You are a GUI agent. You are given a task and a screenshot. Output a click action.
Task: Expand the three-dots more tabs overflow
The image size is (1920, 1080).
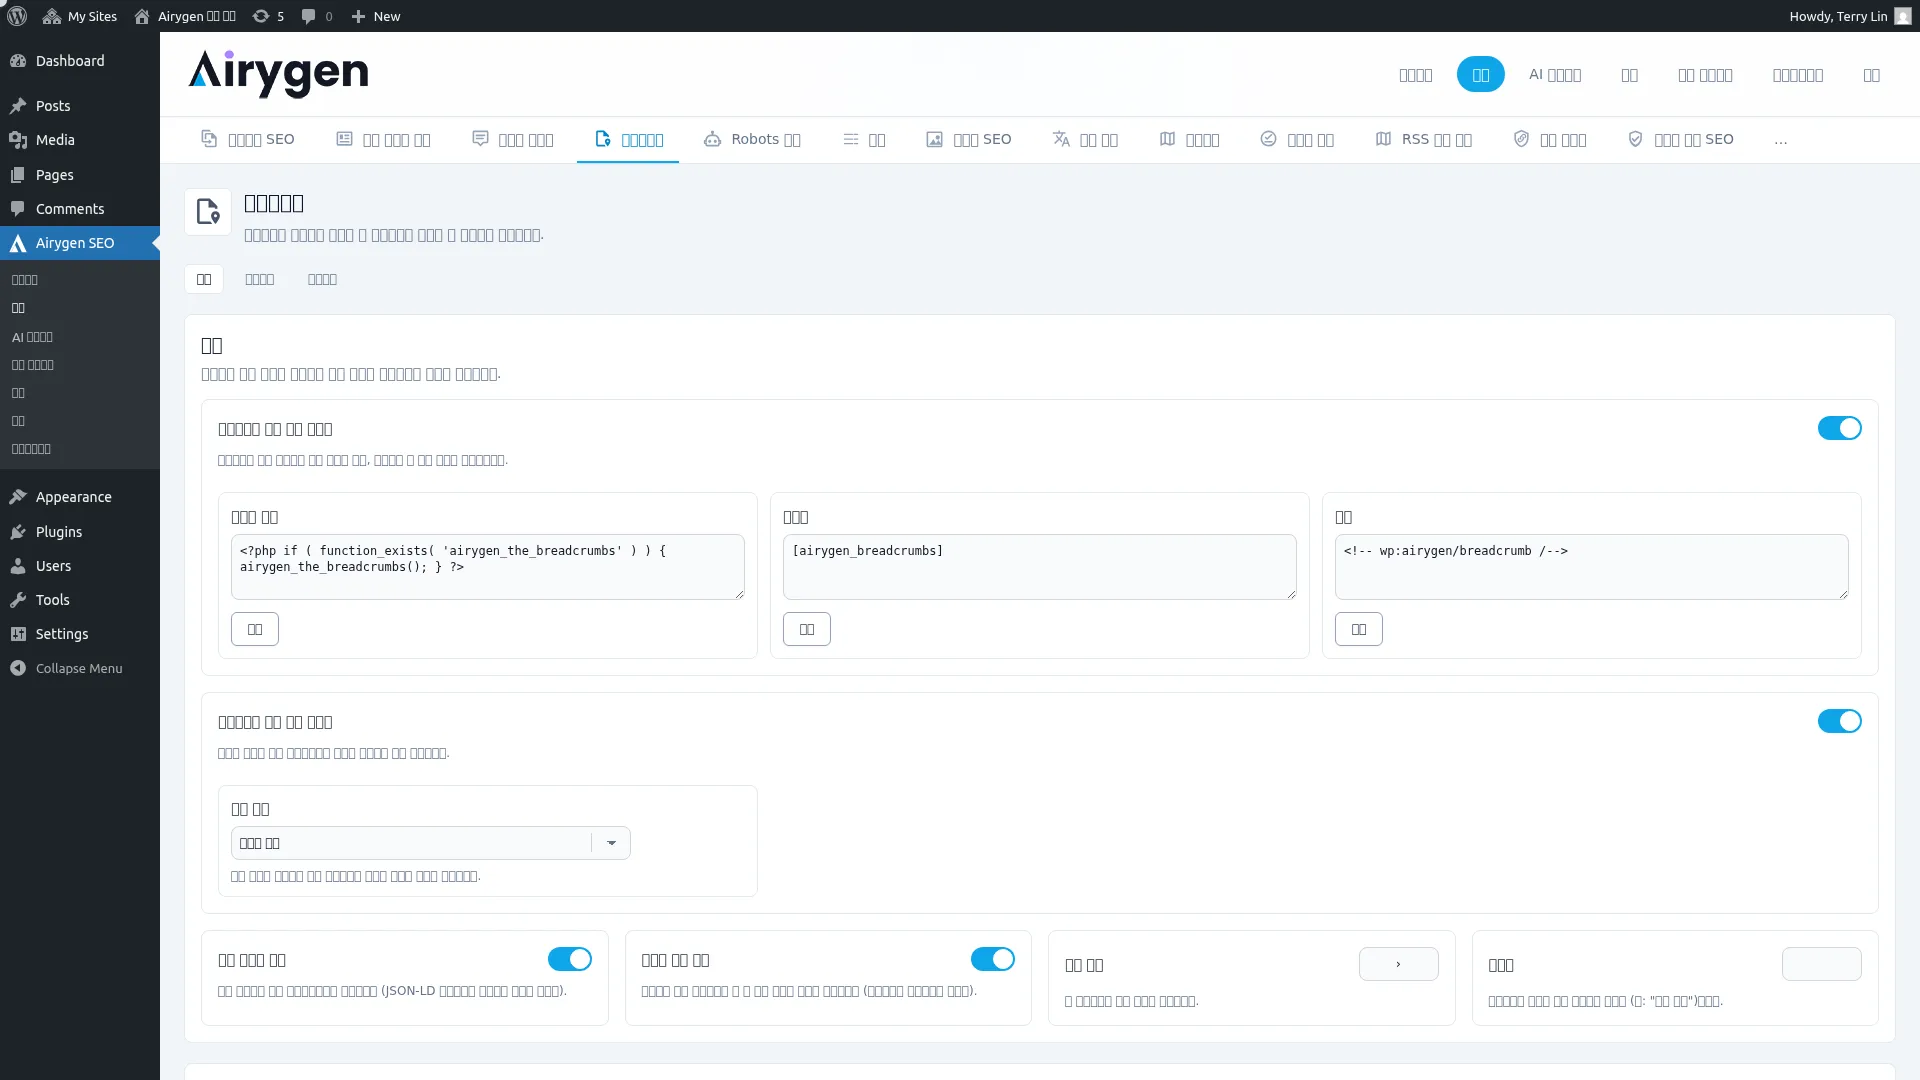coord(1780,140)
